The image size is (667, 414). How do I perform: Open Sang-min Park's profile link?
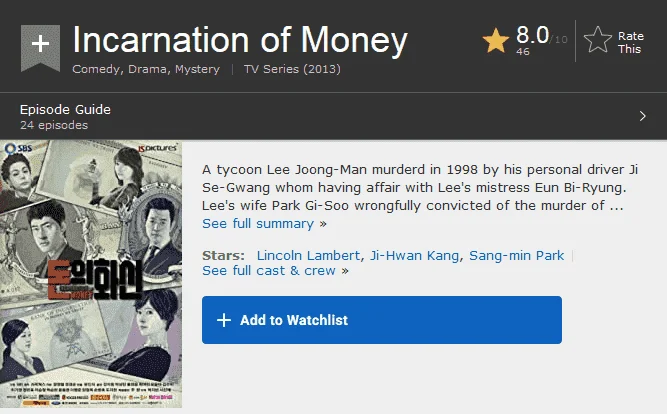click(x=516, y=255)
